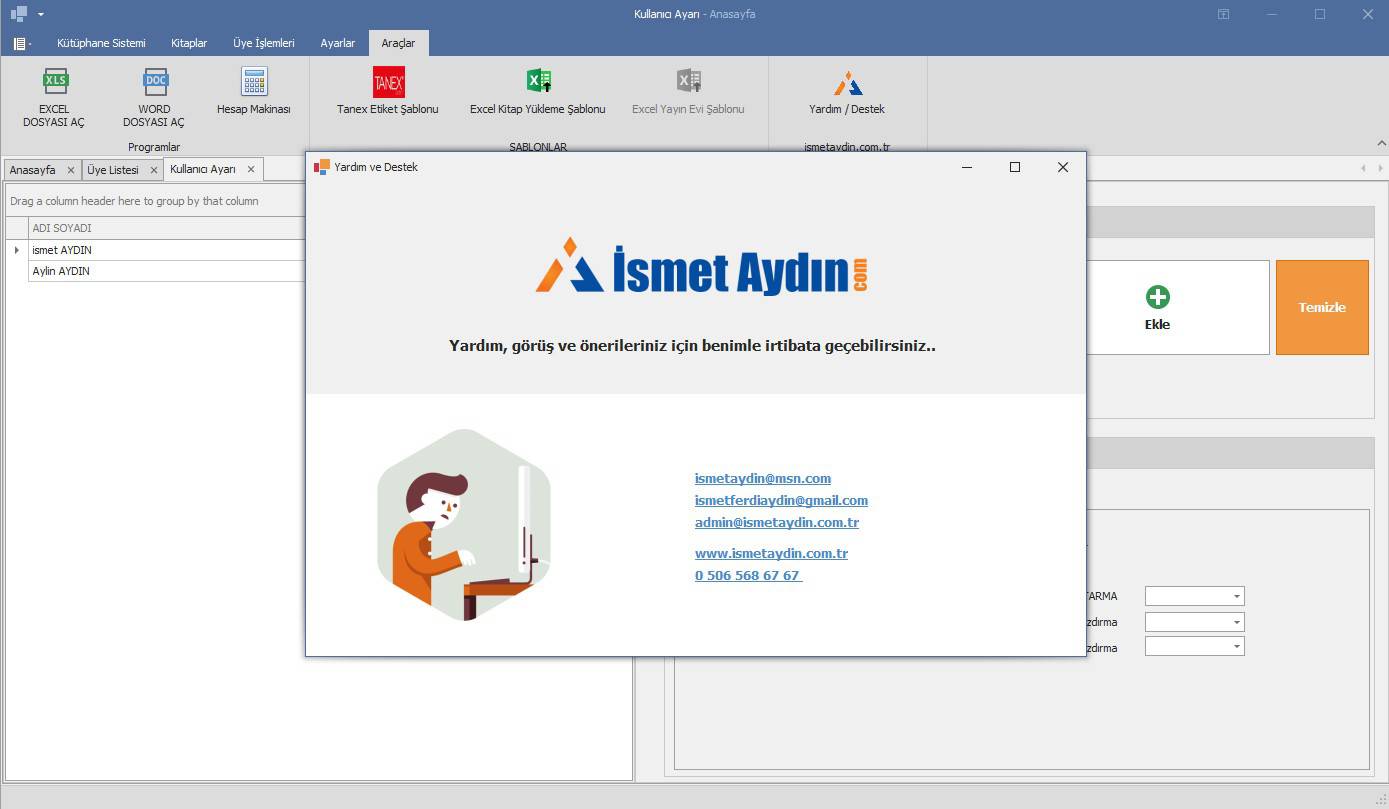
Task: Open application menu icon left of Kütüphane Sistemi
Action: [21, 43]
